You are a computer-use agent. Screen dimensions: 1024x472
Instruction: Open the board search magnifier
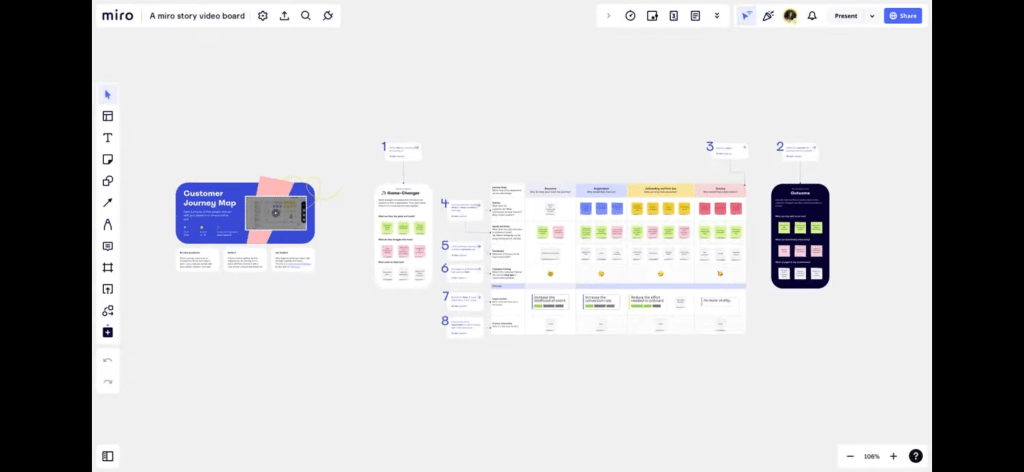click(306, 16)
